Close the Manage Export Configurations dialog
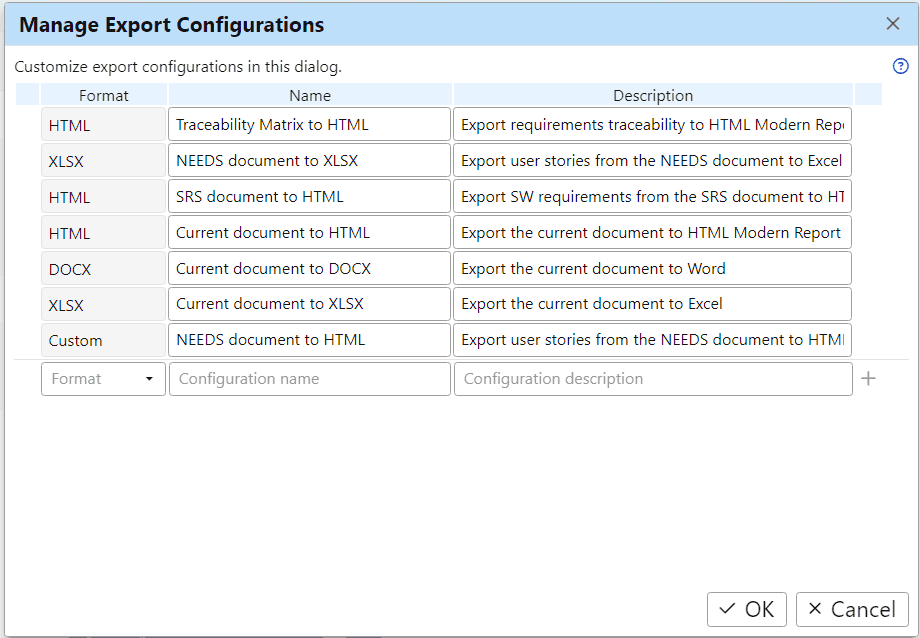920x638 pixels. [x=893, y=24]
